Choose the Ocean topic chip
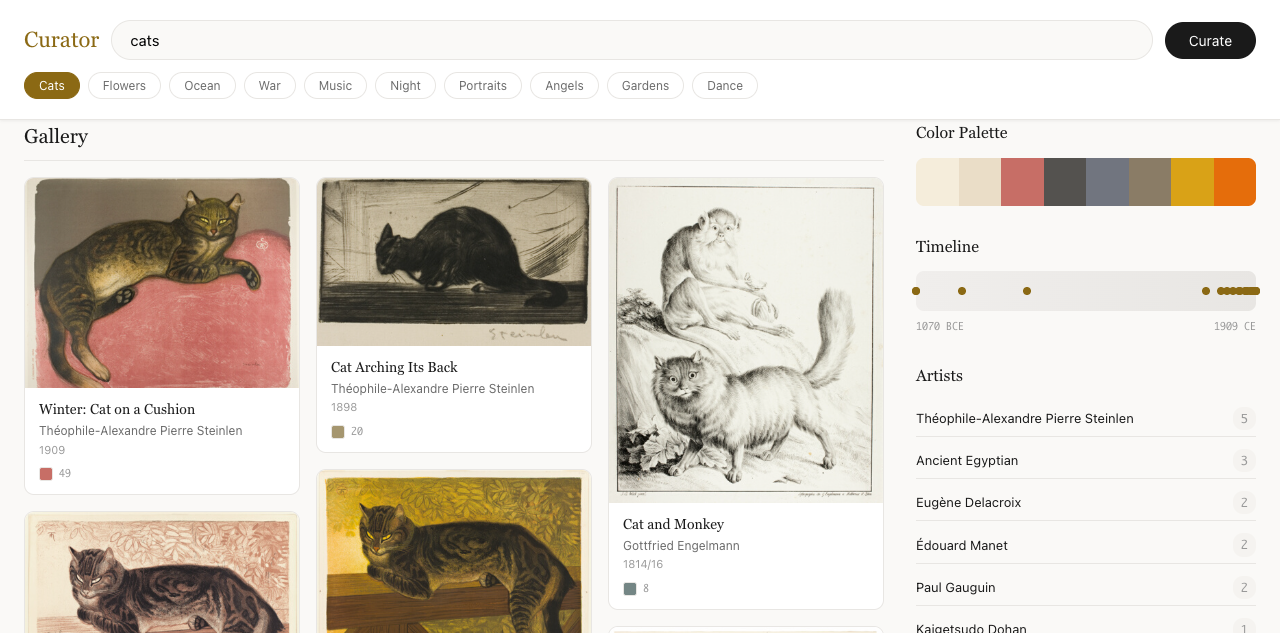The height and width of the screenshot is (633, 1280). pyautogui.click(x=202, y=86)
